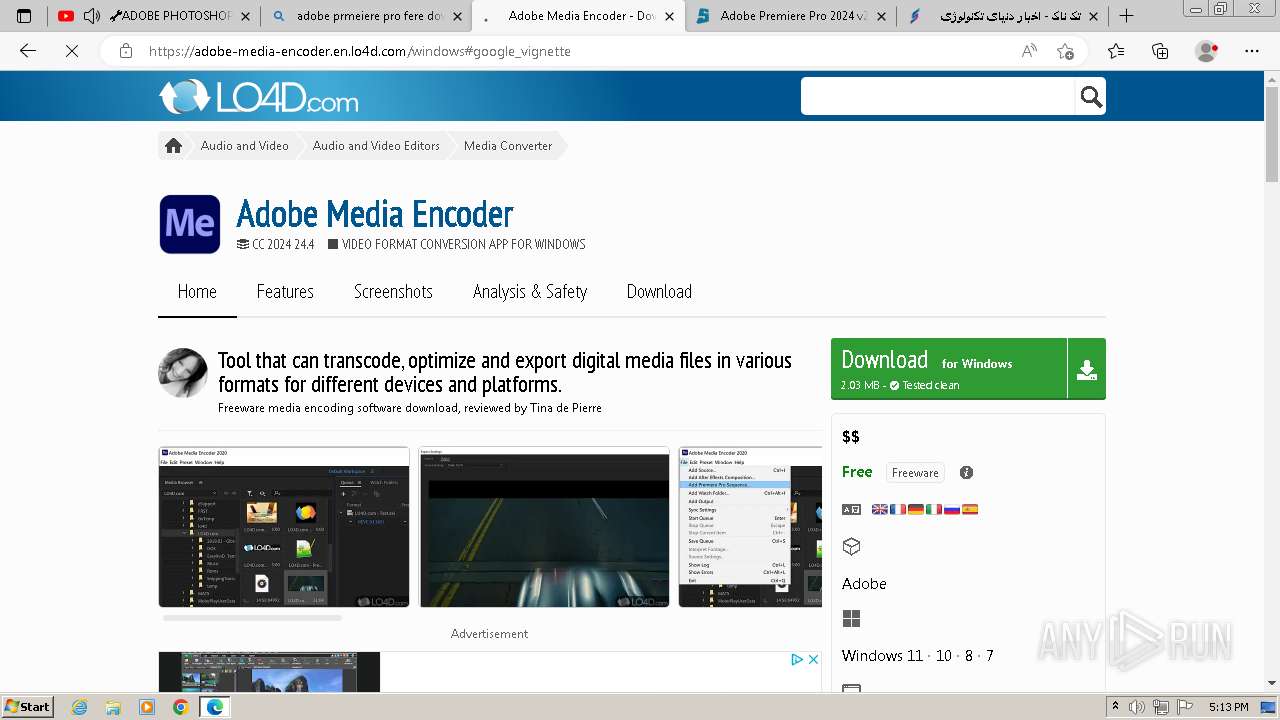1280x720 pixels.
Task: Click Audio and Video Editors breadcrumb
Action: [376, 146]
